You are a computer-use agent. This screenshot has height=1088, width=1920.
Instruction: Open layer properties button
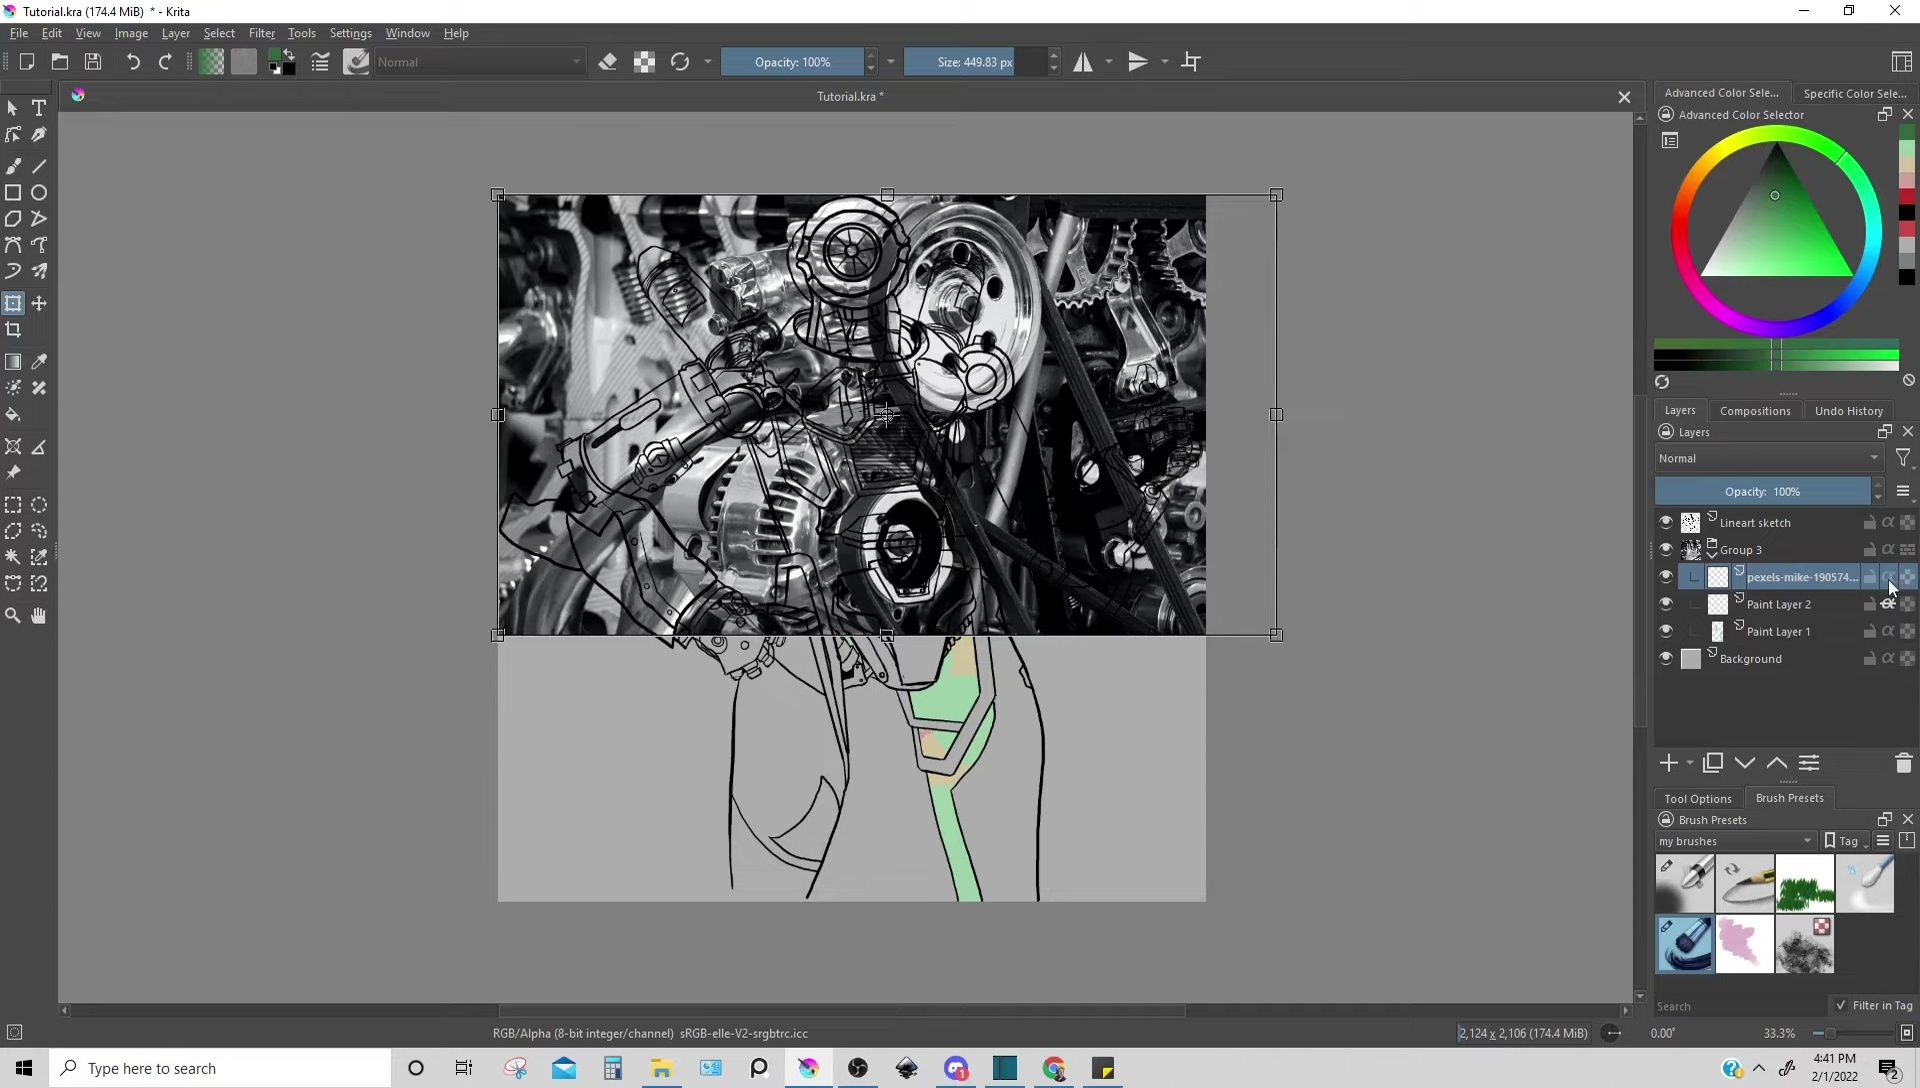coord(1808,763)
